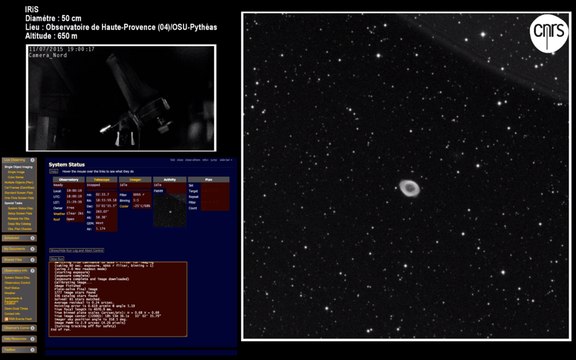
Task: Click the 'Altitude : 650 m' text
Action: point(51,36)
